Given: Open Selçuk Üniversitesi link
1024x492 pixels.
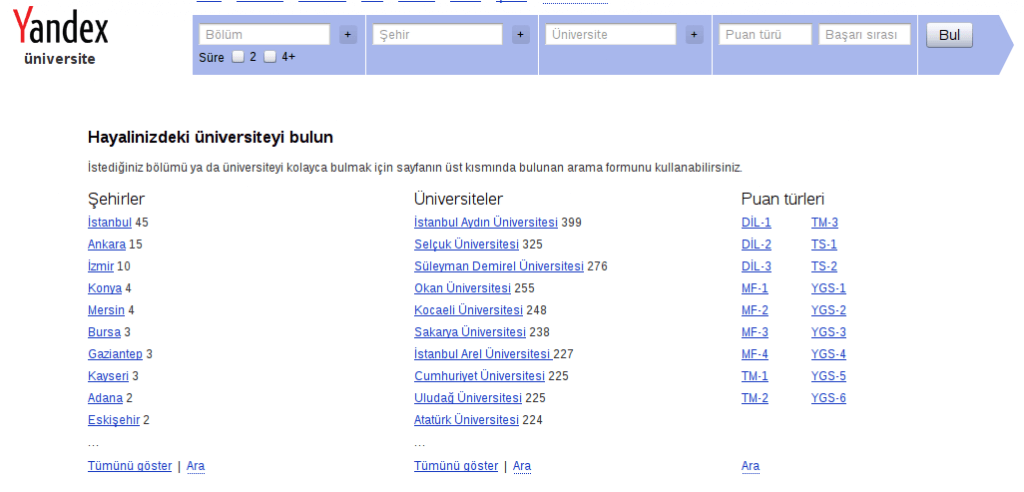Looking at the screenshot, I should click(x=466, y=244).
